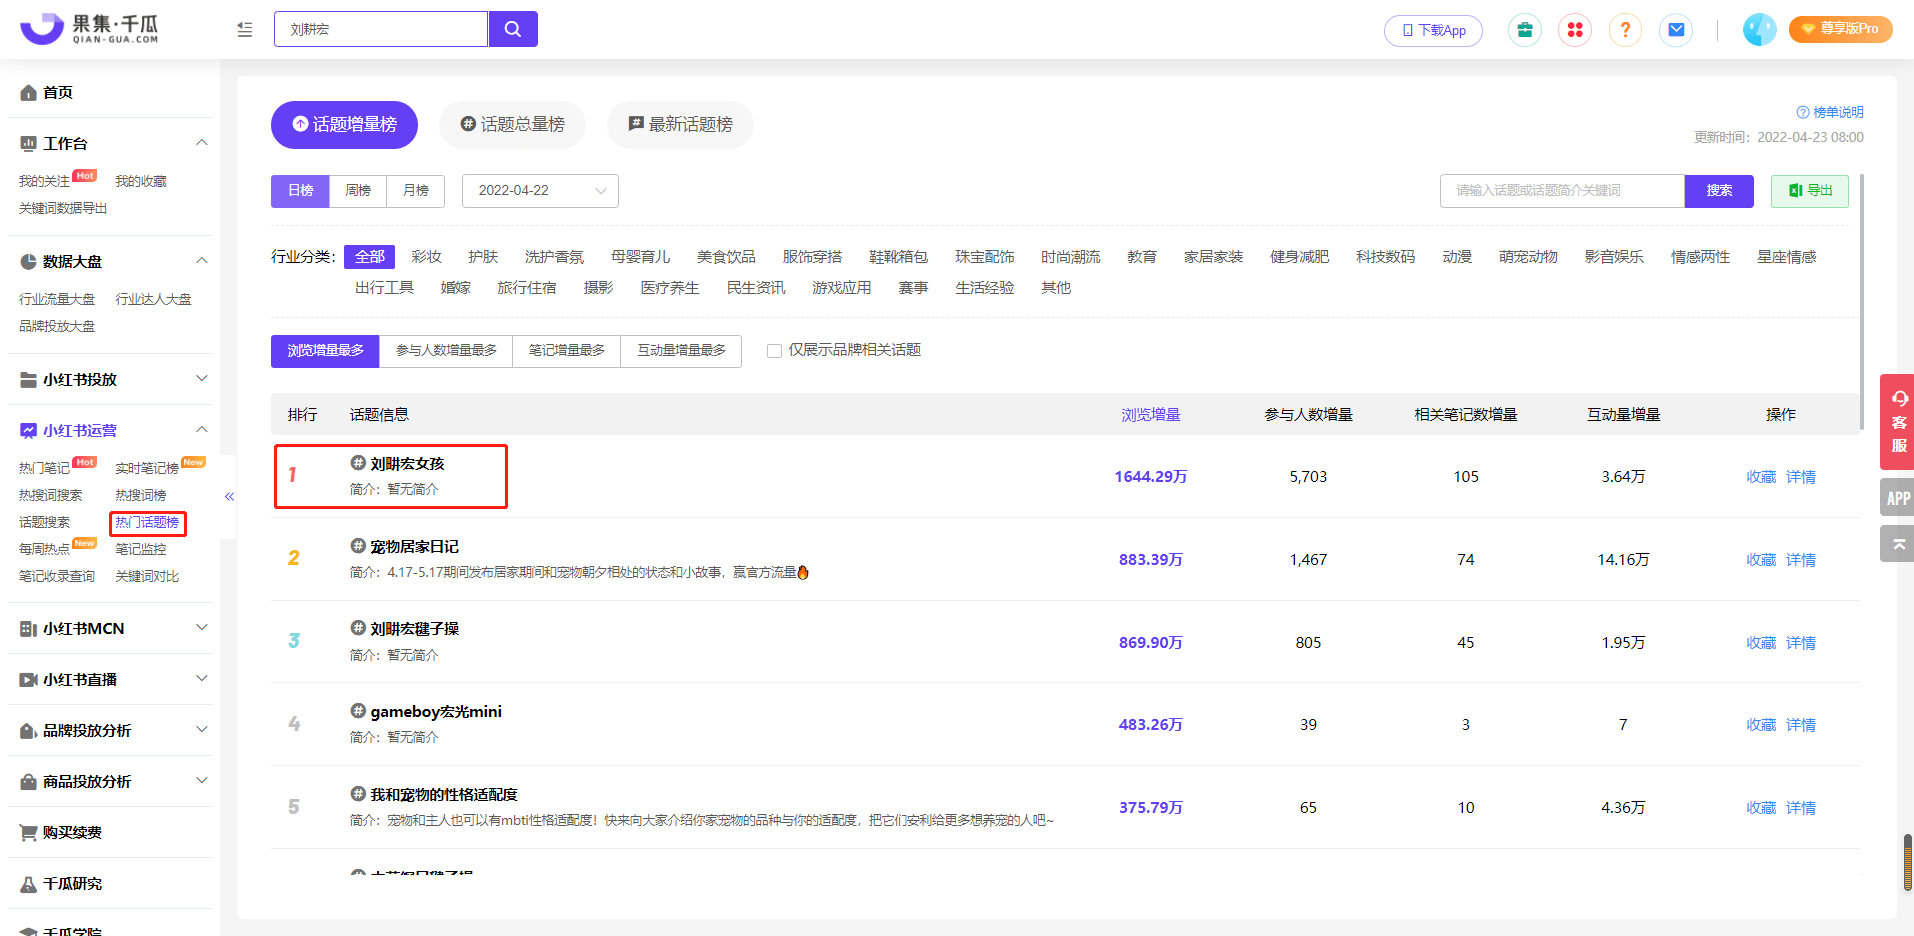This screenshot has height=936, width=1914.
Task: Select the 周榜 period tab
Action: (358, 191)
